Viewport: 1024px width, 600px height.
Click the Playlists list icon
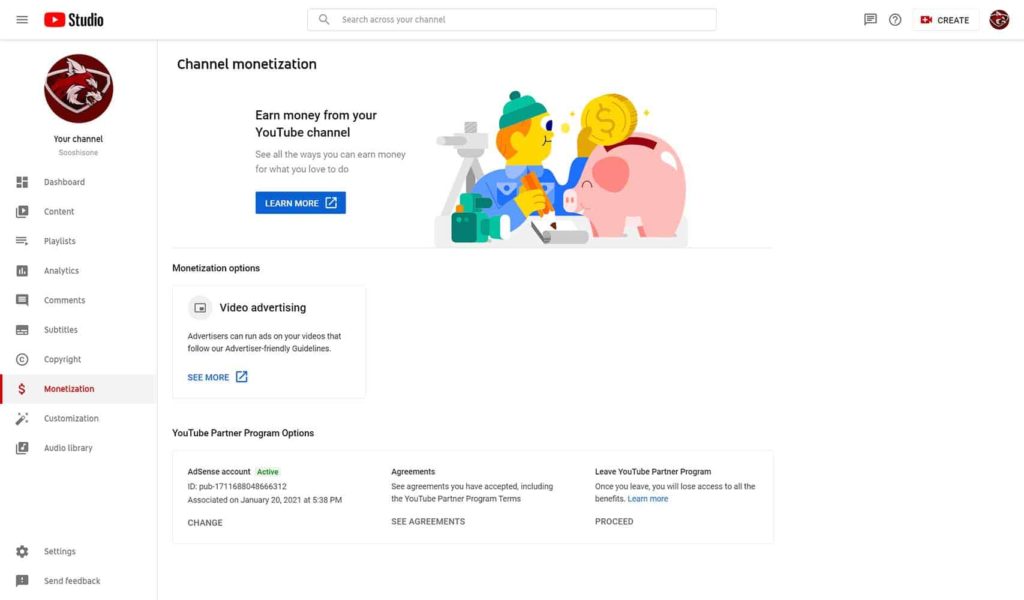coord(22,241)
